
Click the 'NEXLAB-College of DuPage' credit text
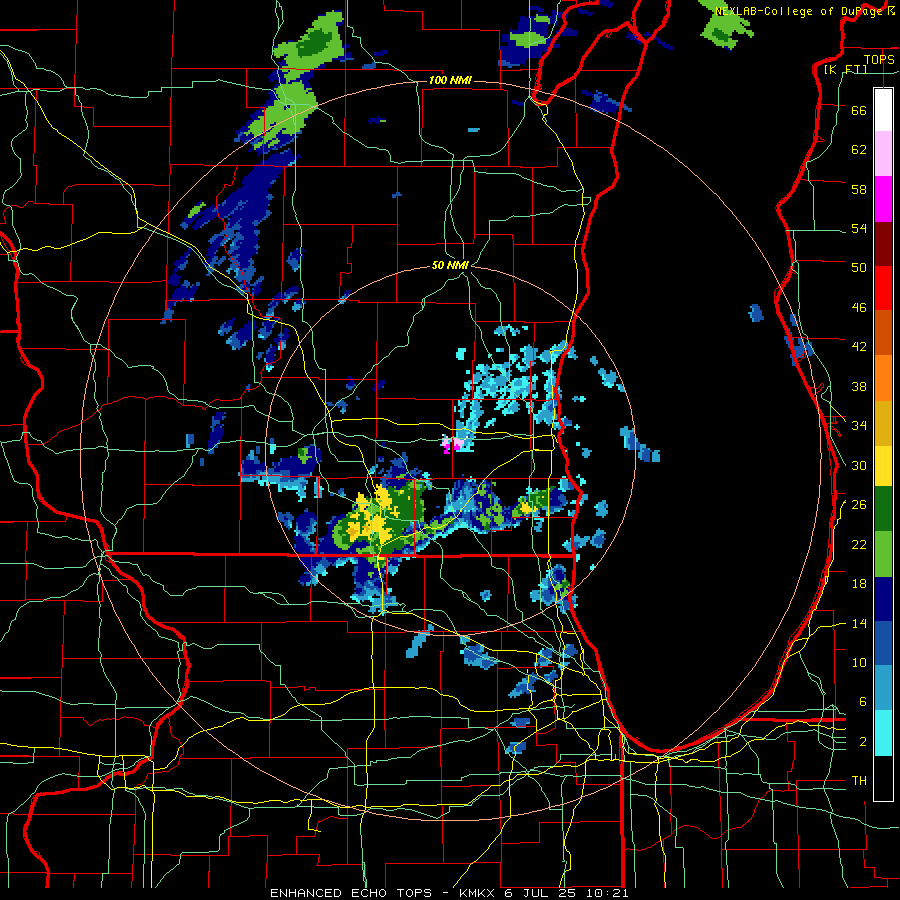(801, 11)
